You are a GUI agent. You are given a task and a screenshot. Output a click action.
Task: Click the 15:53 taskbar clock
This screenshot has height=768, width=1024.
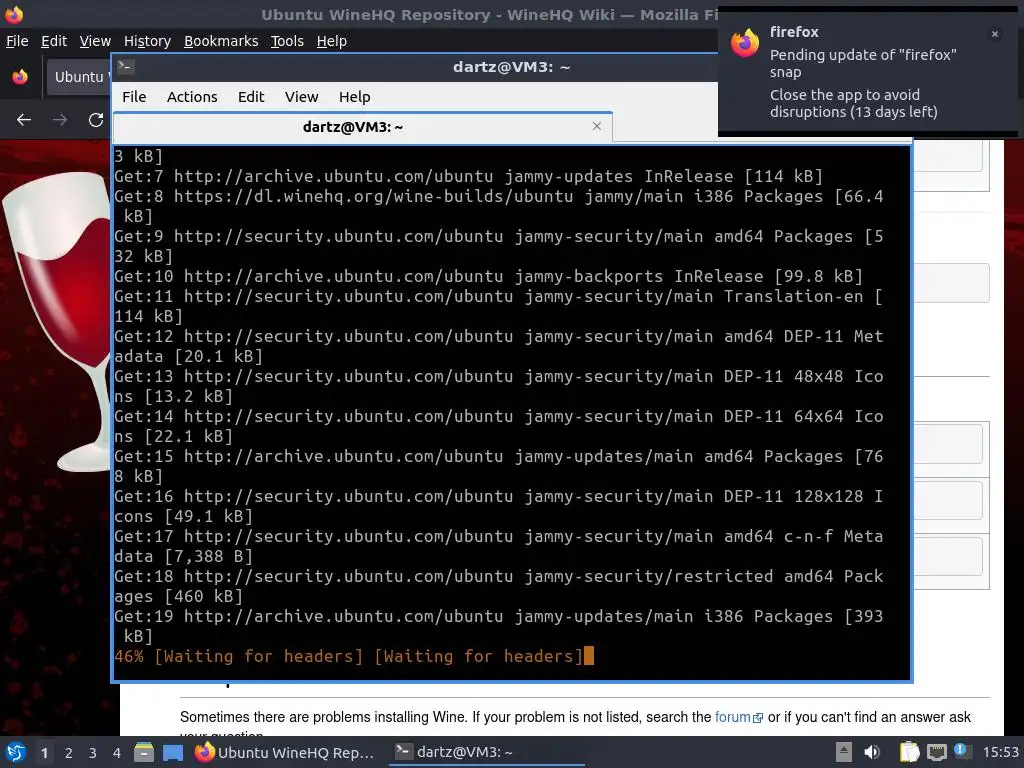[x=1000, y=752]
